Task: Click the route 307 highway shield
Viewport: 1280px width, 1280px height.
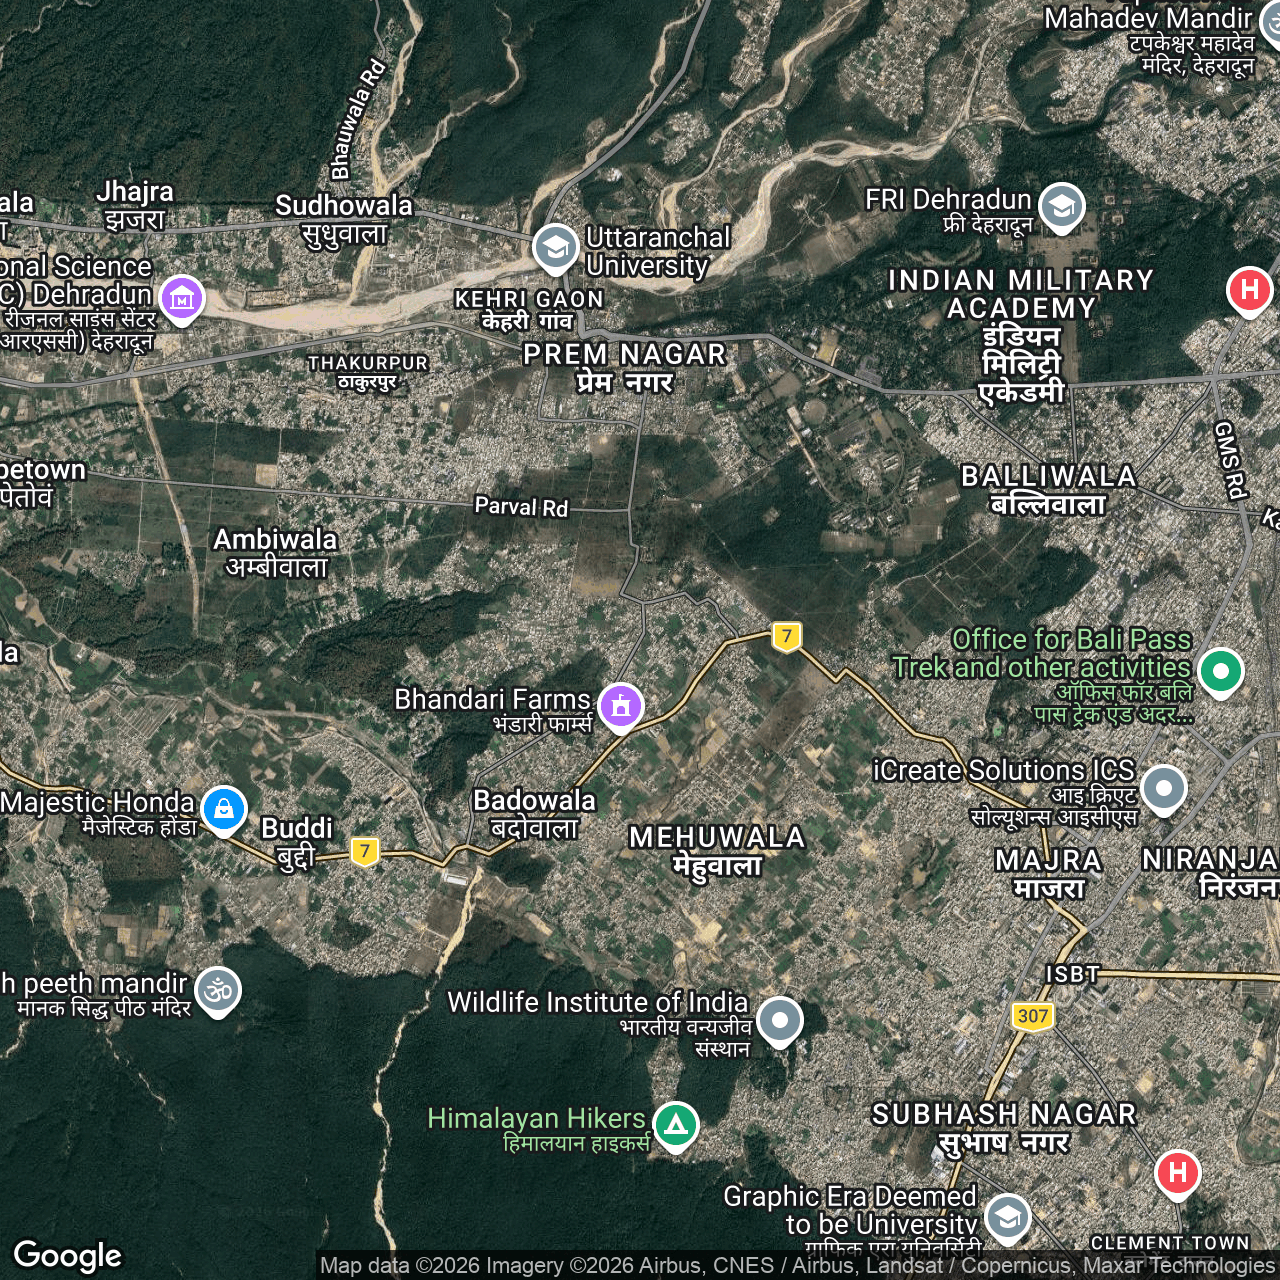Action: click(1032, 1016)
